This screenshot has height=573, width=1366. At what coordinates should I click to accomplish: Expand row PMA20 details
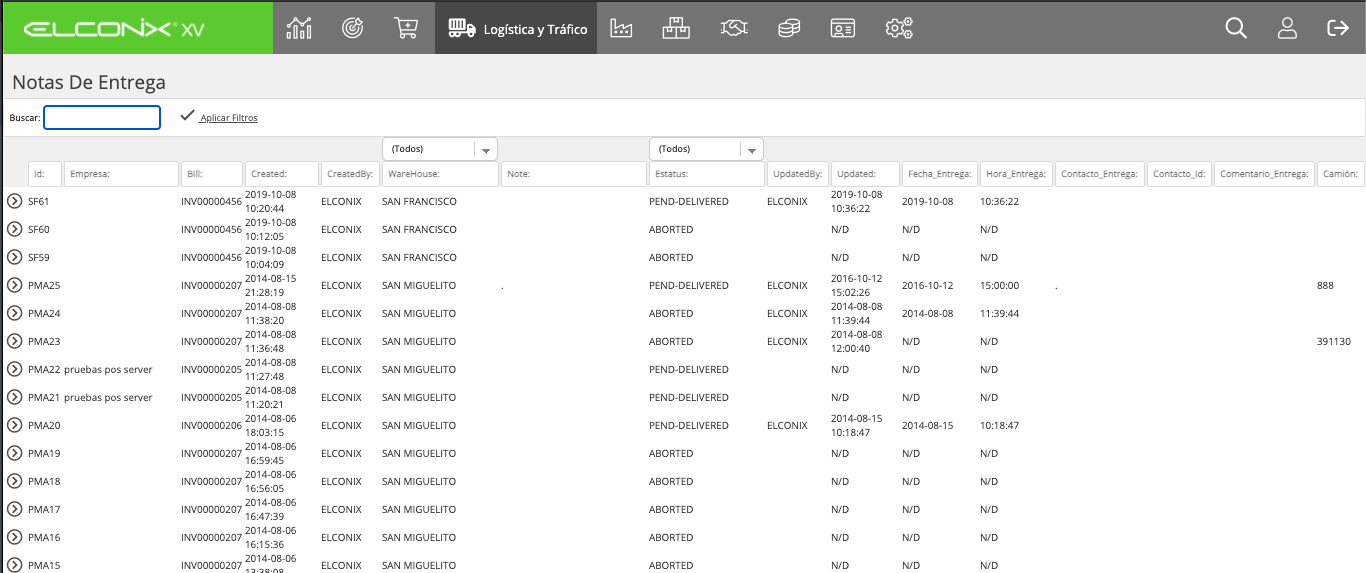tap(15, 425)
